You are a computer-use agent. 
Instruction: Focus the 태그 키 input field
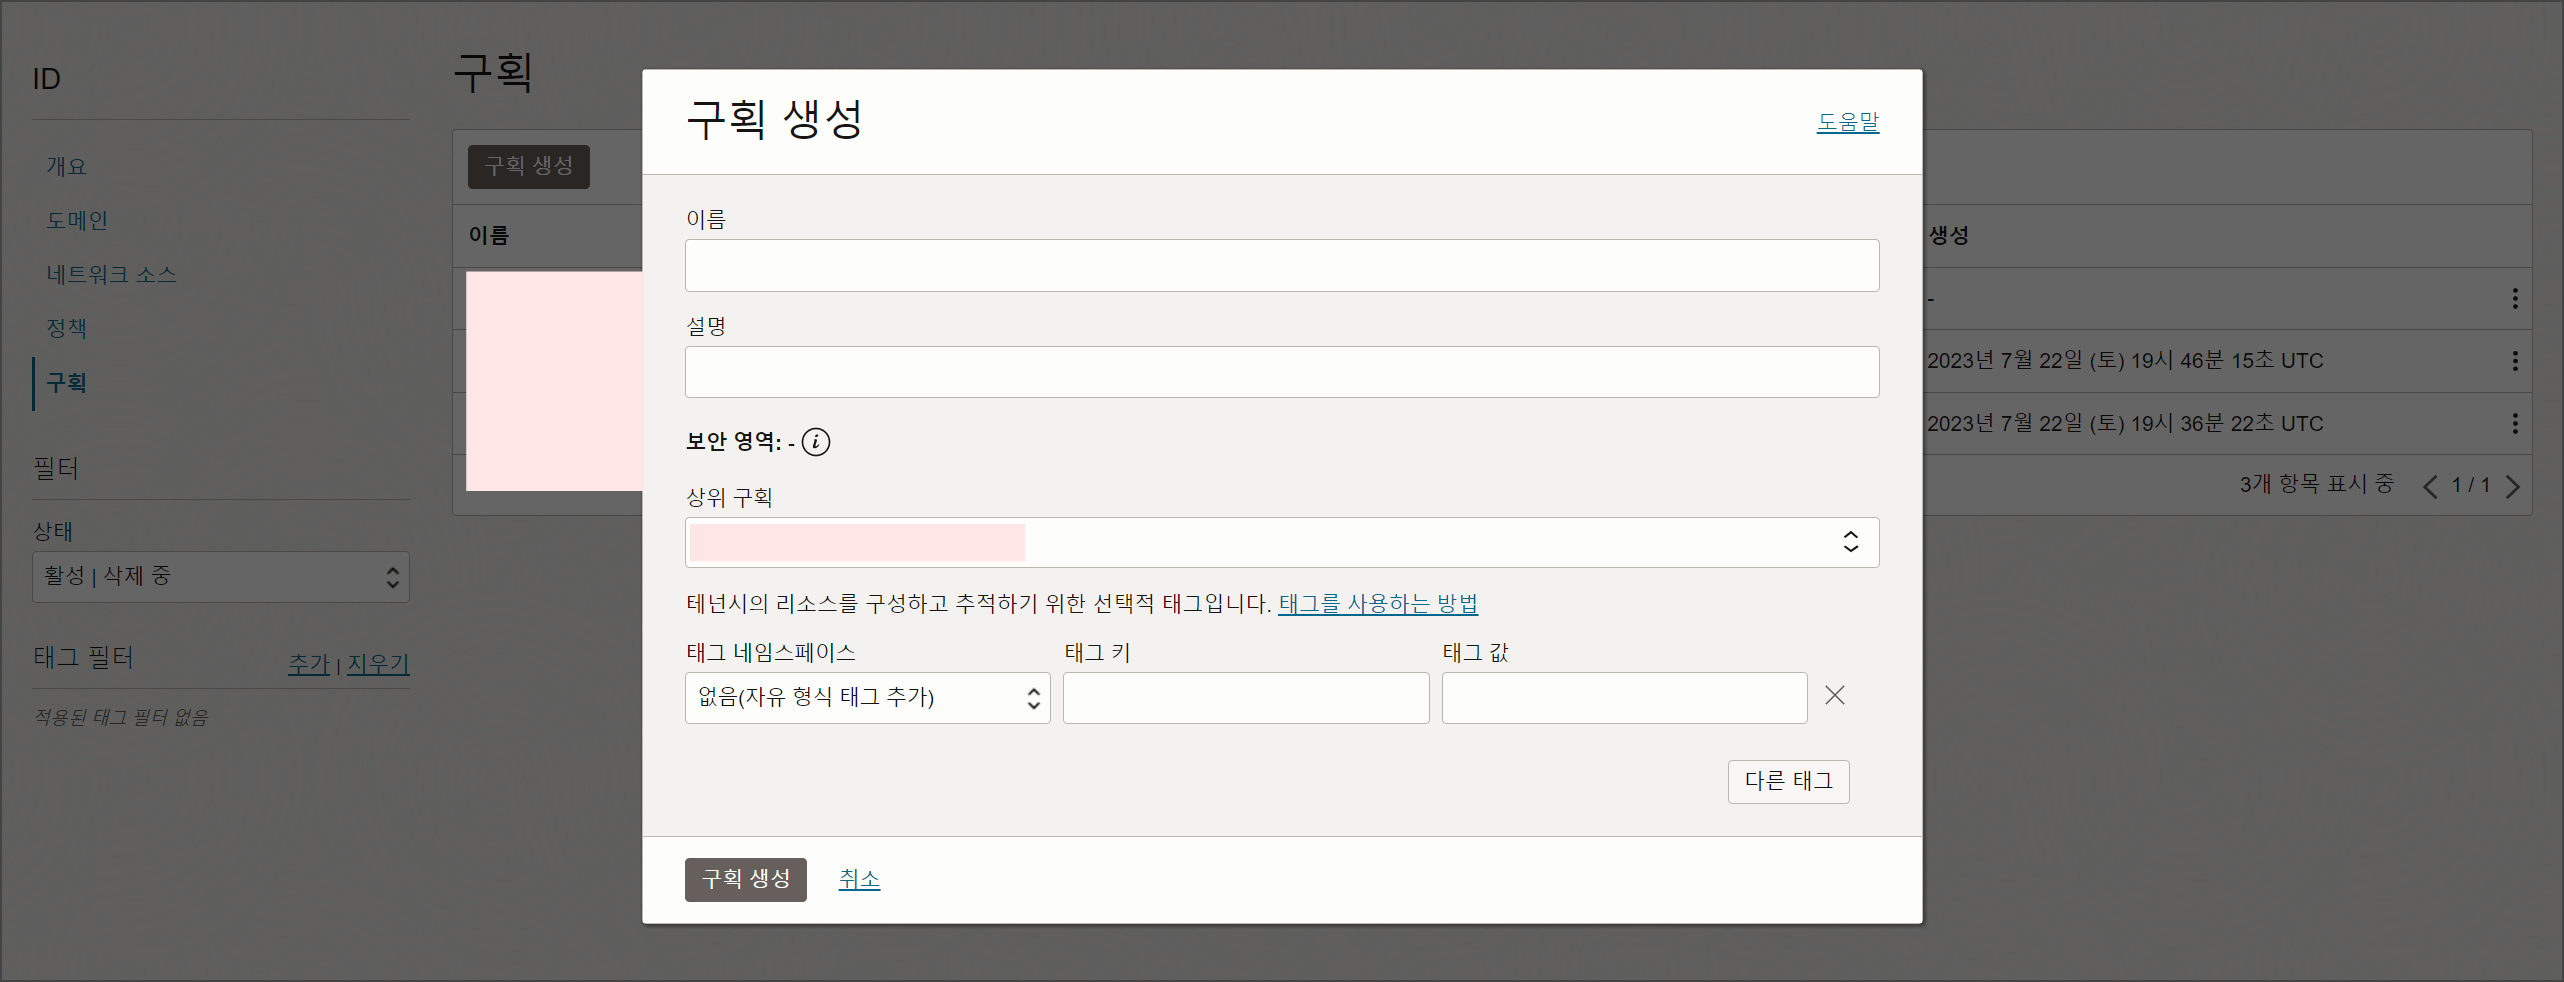[x=1246, y=697]
